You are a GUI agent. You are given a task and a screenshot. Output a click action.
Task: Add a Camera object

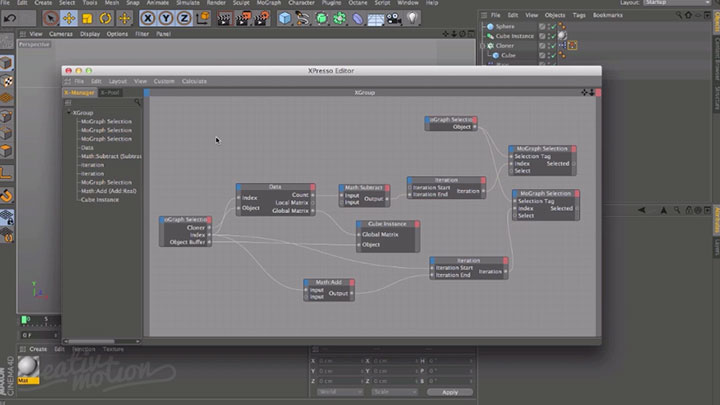point(394,18)
